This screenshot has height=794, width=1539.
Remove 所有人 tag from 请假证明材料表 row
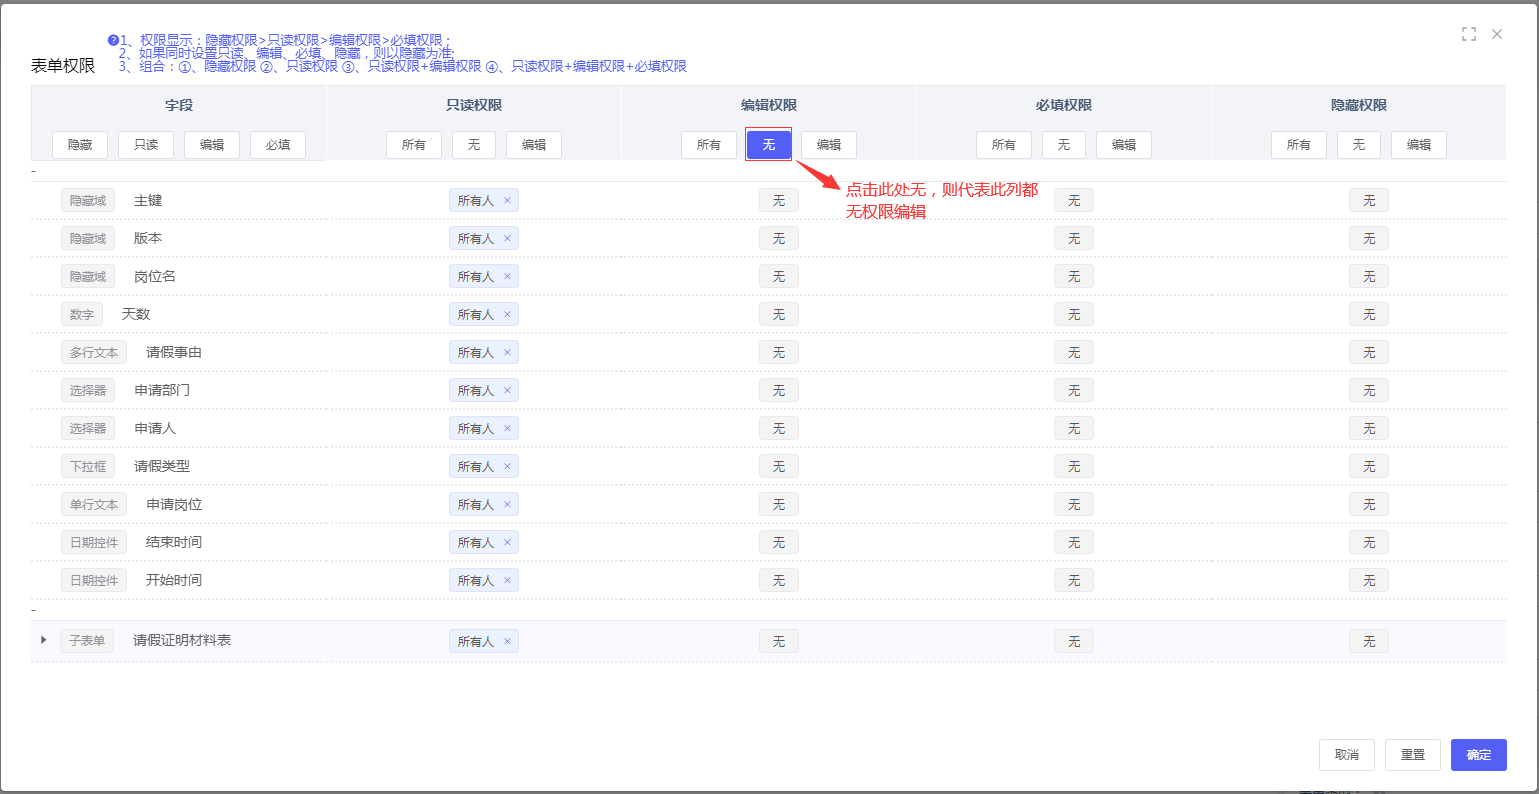(x=508, y=641)
